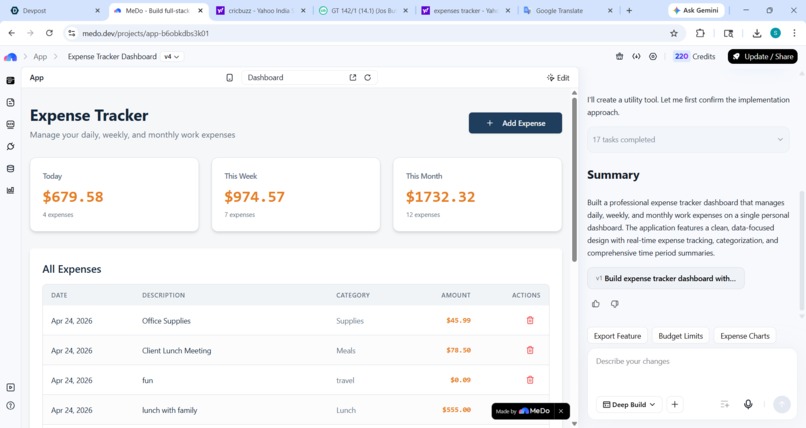
Task: Delete the fun expense row
Action: [x=530, y=380]
